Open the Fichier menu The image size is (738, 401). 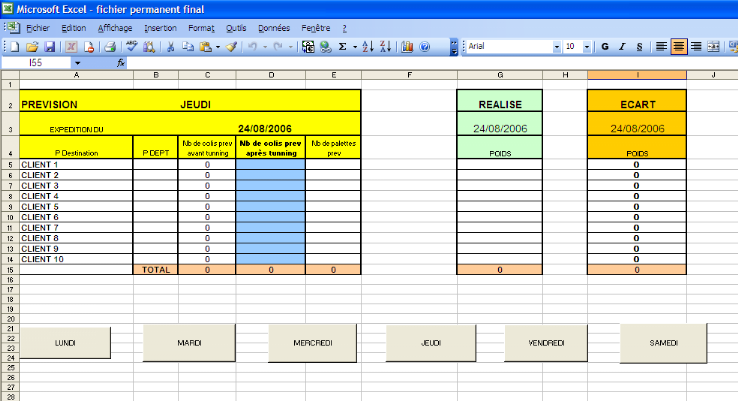point(38,28)
